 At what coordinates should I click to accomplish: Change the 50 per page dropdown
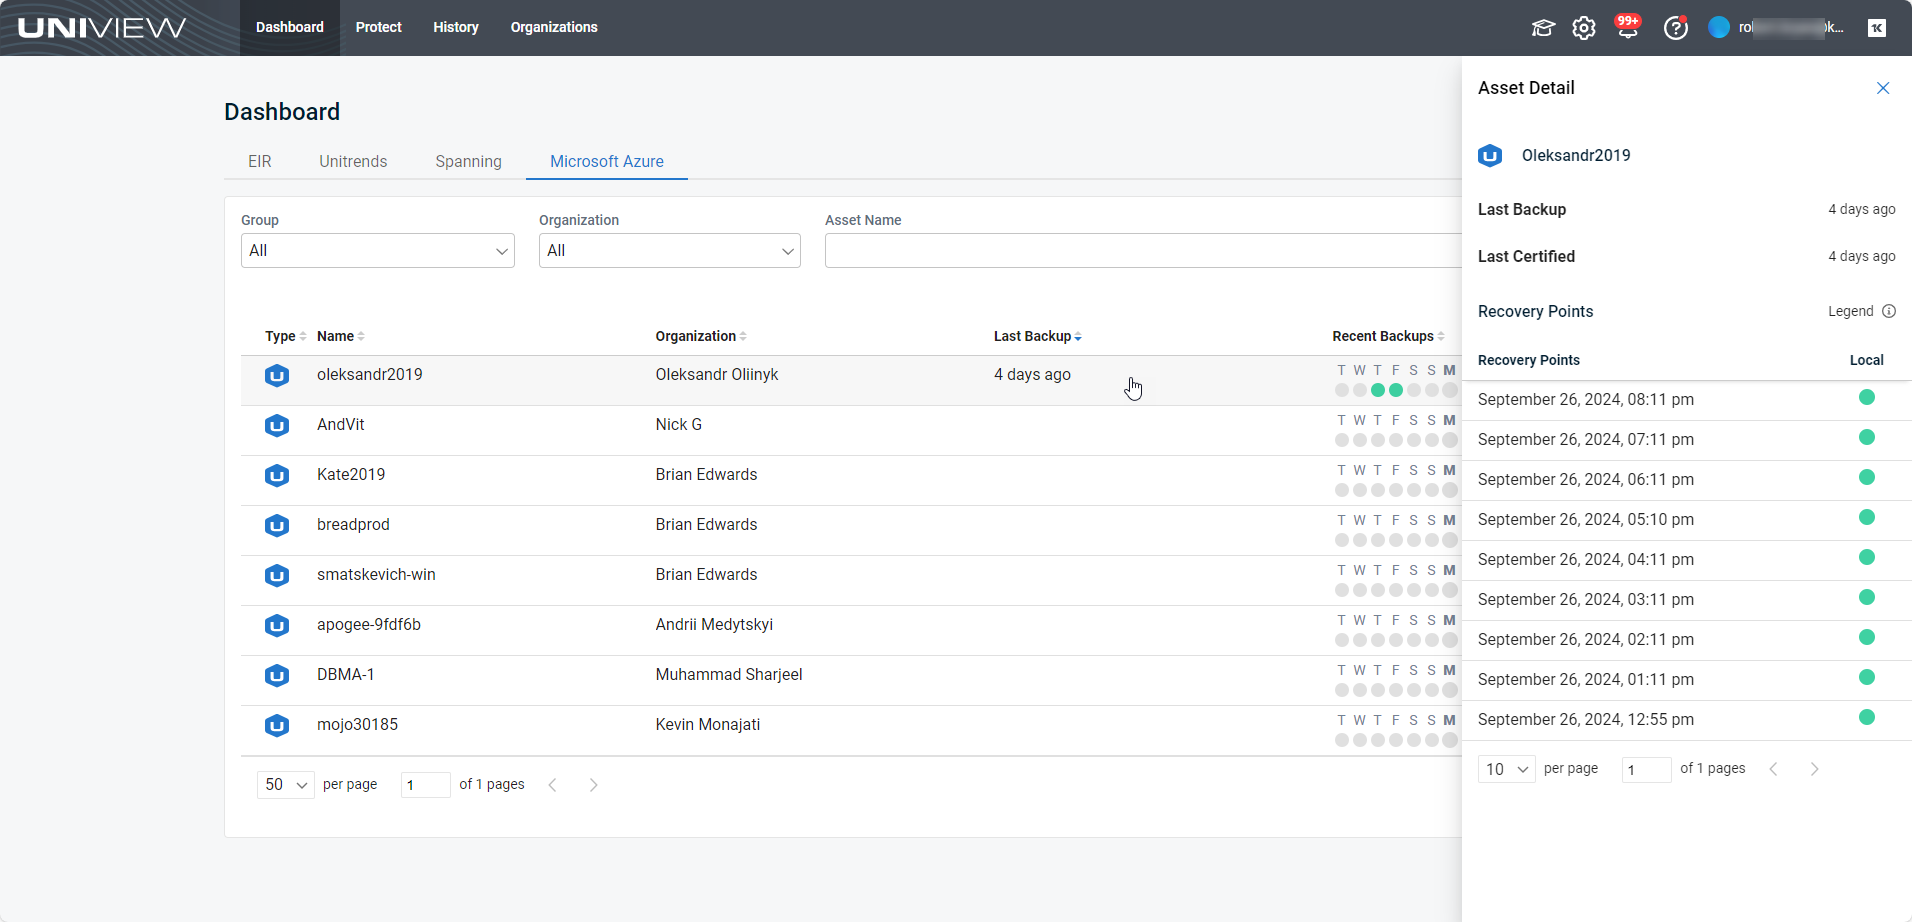tap(286, 785)
